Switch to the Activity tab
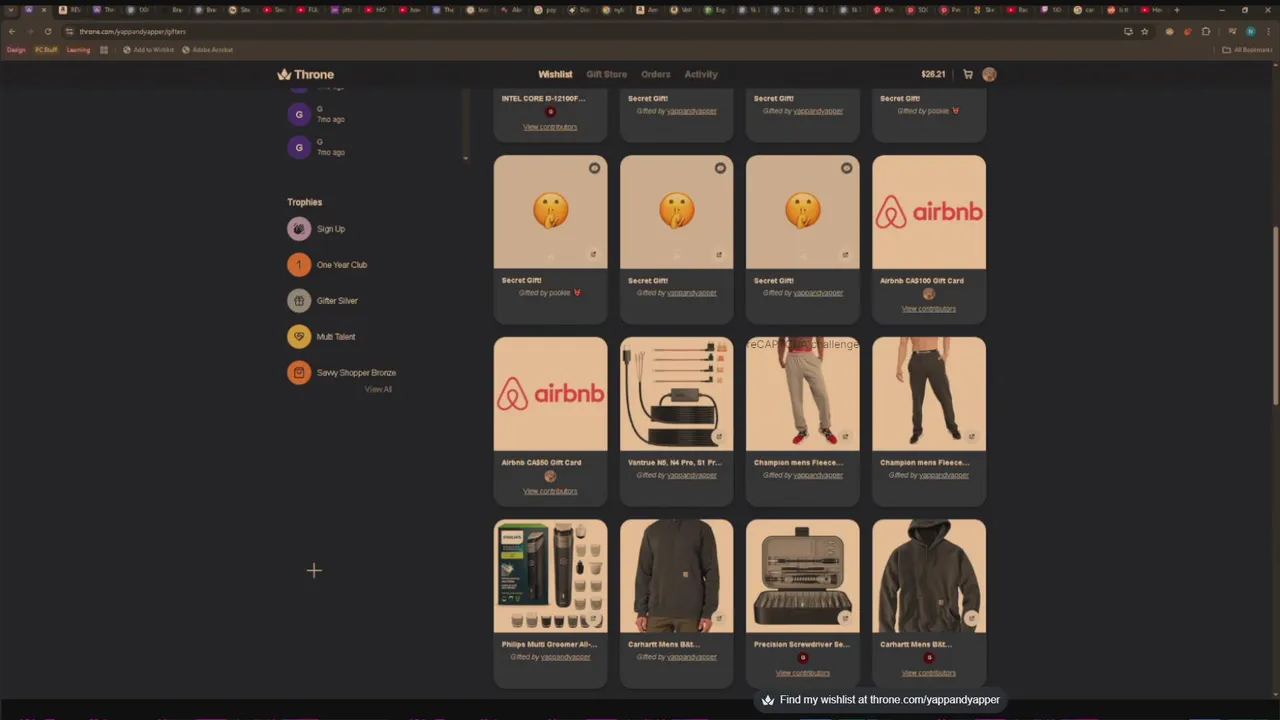1280x720 pixels. 701,74
